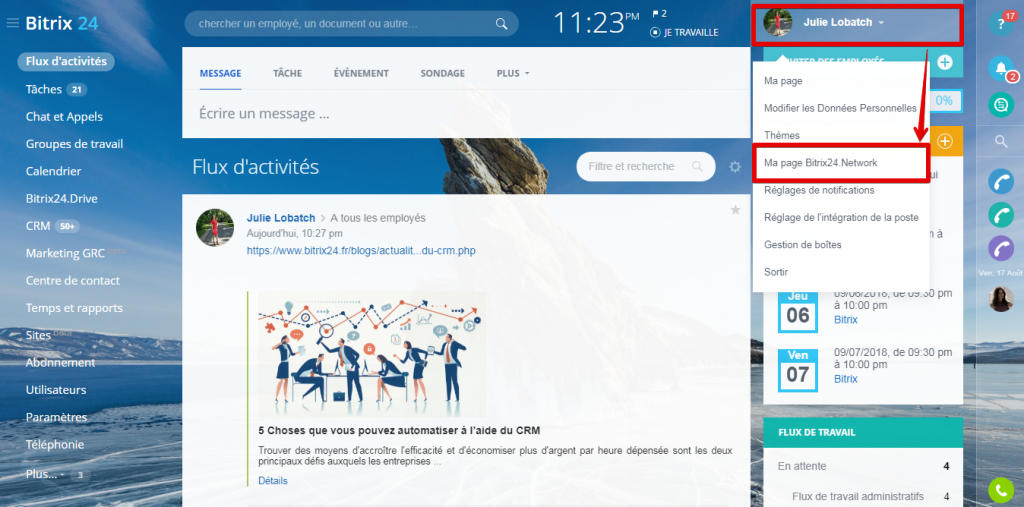1024x507 pixels.
Task: Expand the PLUS dropdown in message tabs
Action: coord(513,73)
